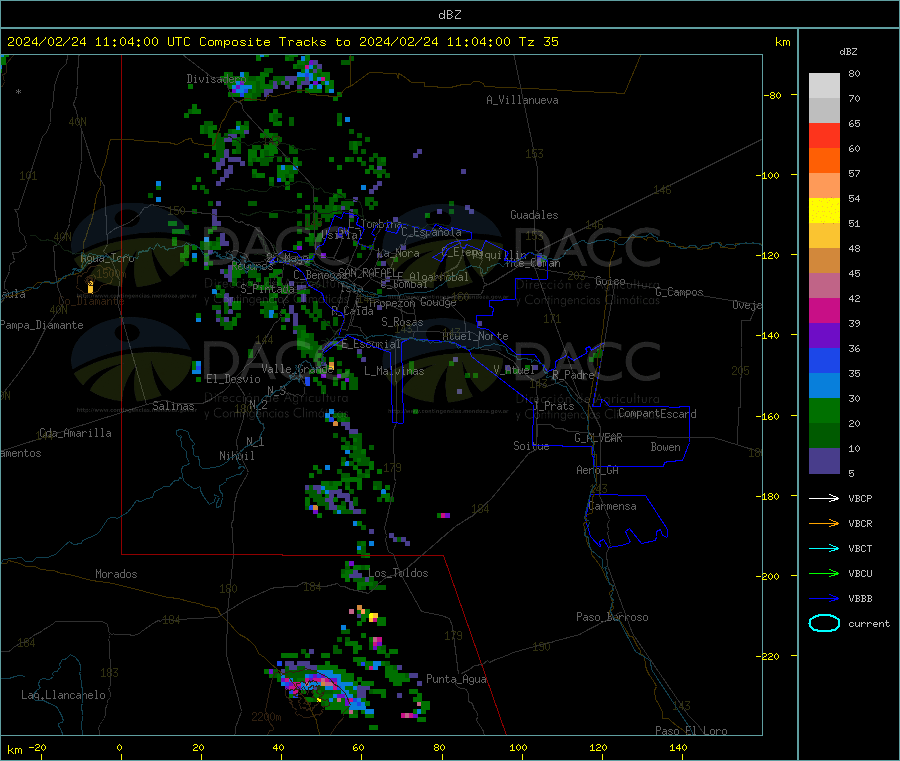Click the 'R_Padre' map label
Viewport: 900px width, 761px height.
pyautogui.click(x=573, y=375)
